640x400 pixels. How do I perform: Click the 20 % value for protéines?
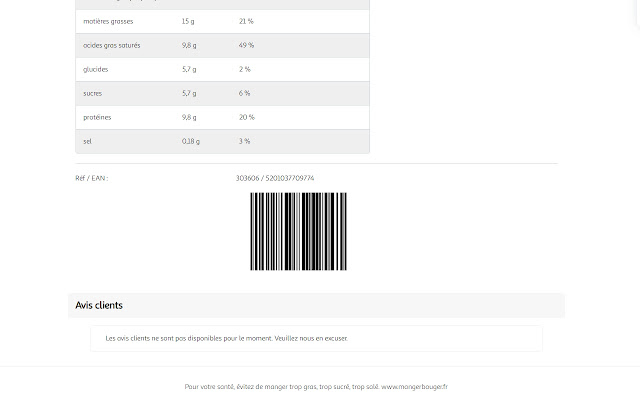click(x=246, y=117)
